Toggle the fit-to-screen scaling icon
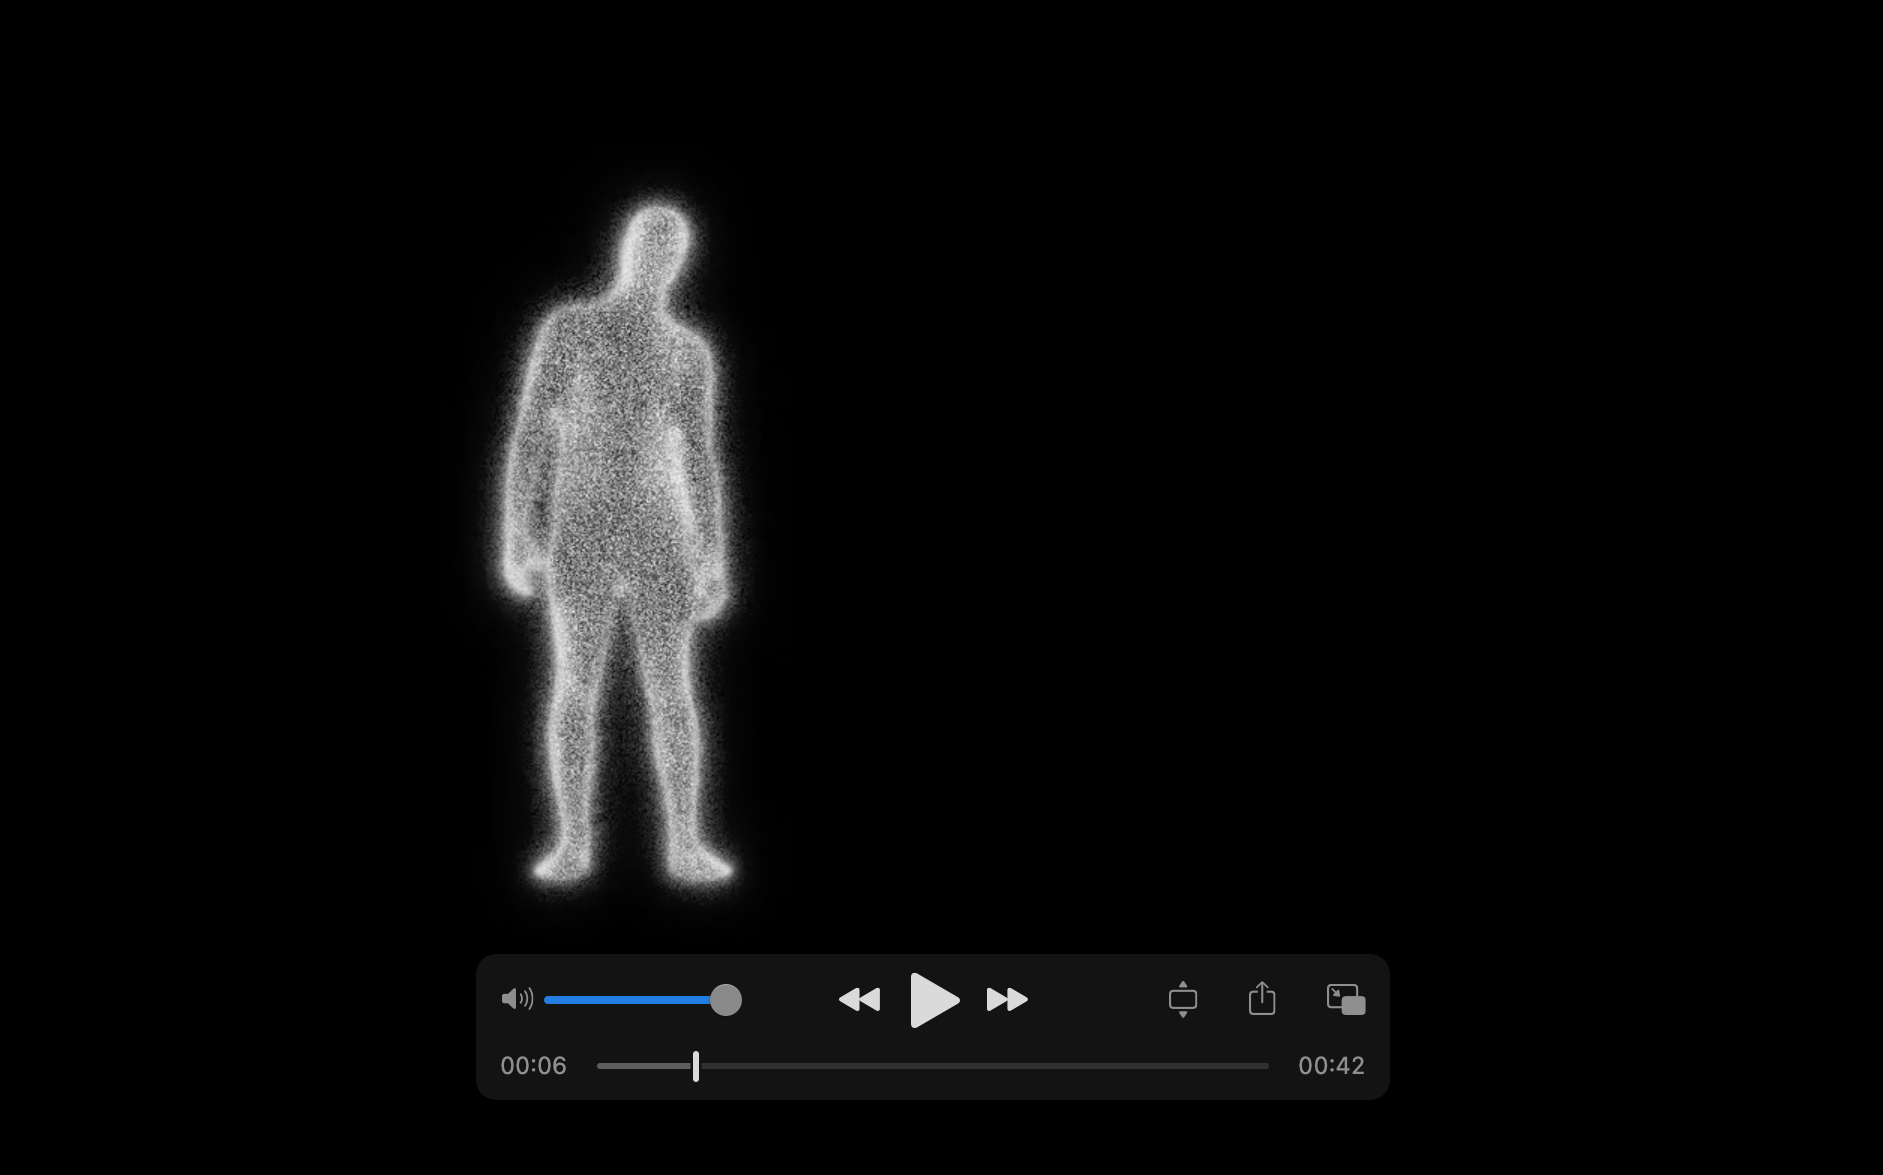The image size is (1883, 1175). click(1182, 999)
